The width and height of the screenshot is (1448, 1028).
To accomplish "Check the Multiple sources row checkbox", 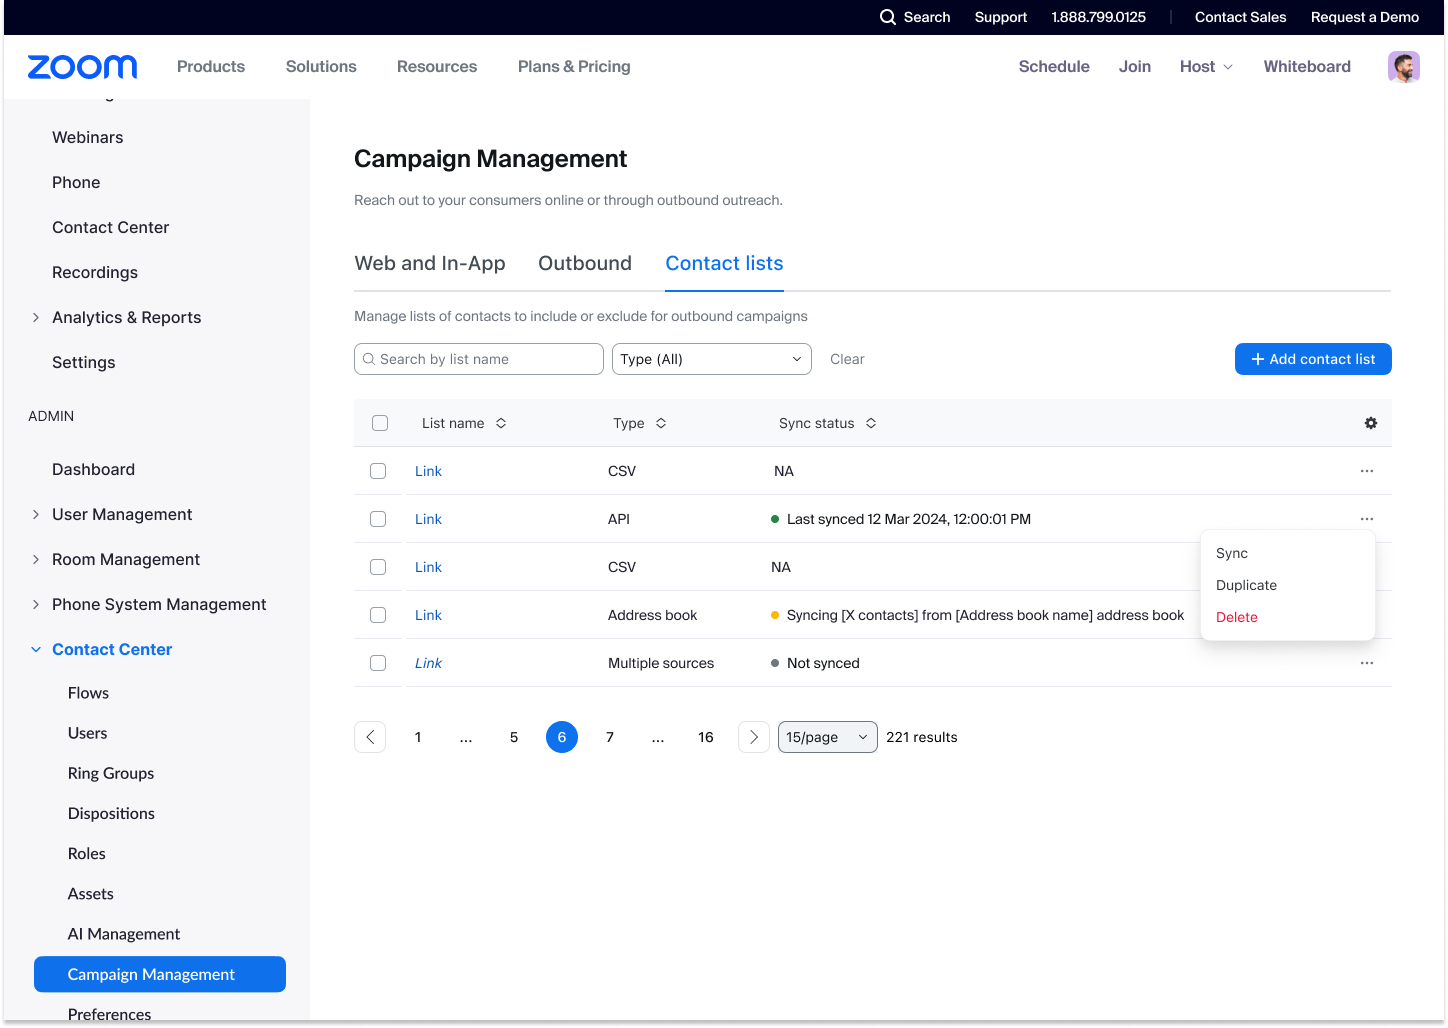I will tap(378, 663).
